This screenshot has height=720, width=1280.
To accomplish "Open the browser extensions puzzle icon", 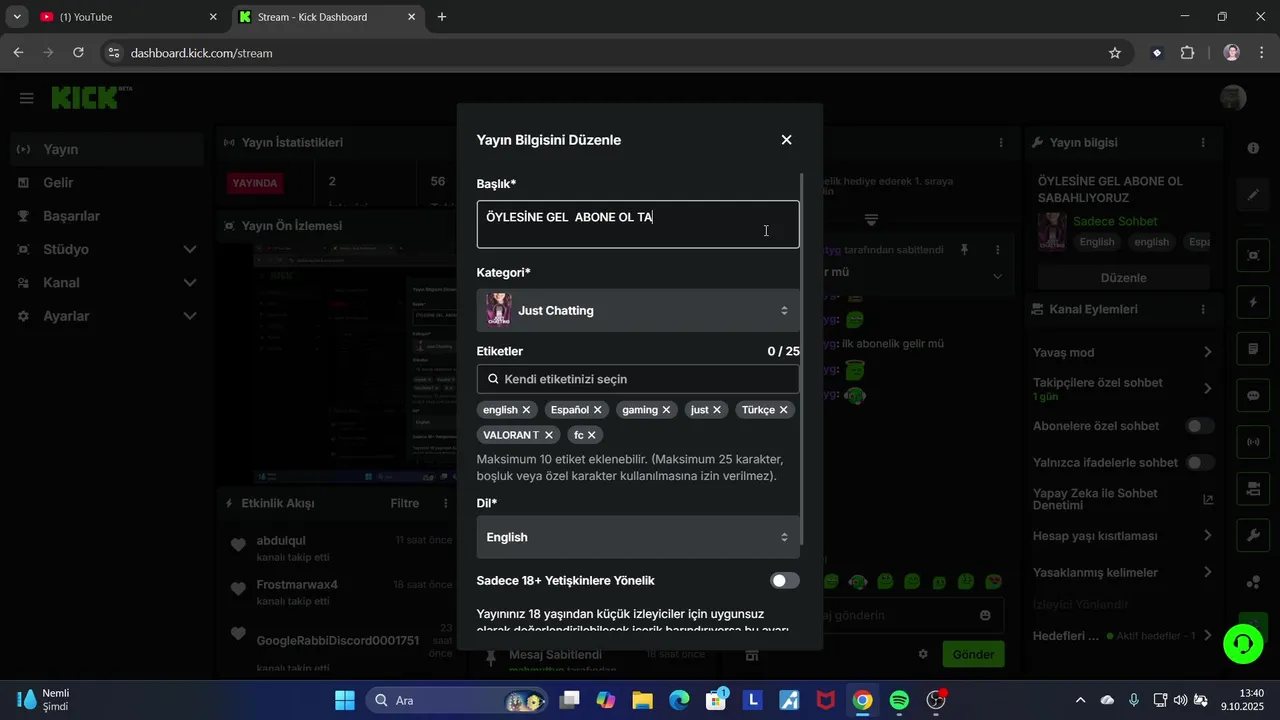I will click(x=1188, y=53).
